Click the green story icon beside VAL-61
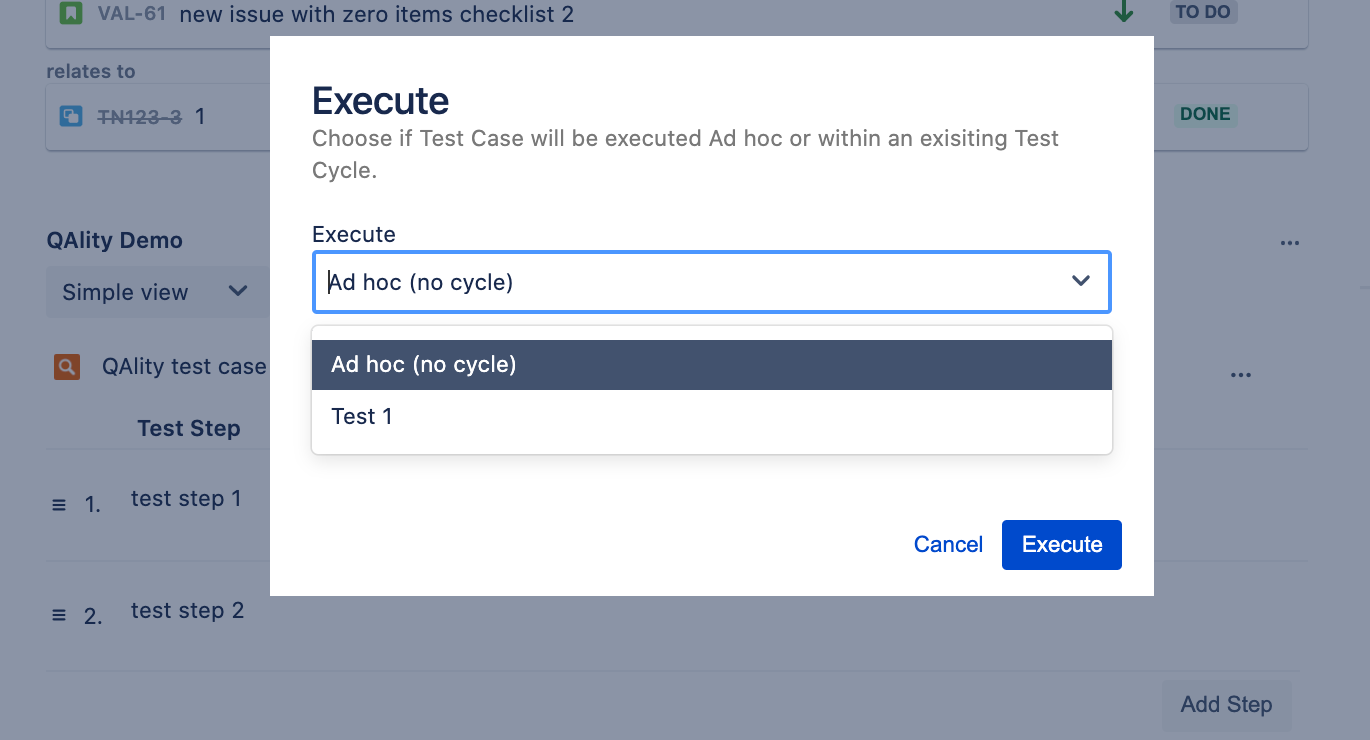 coord(71,14)
